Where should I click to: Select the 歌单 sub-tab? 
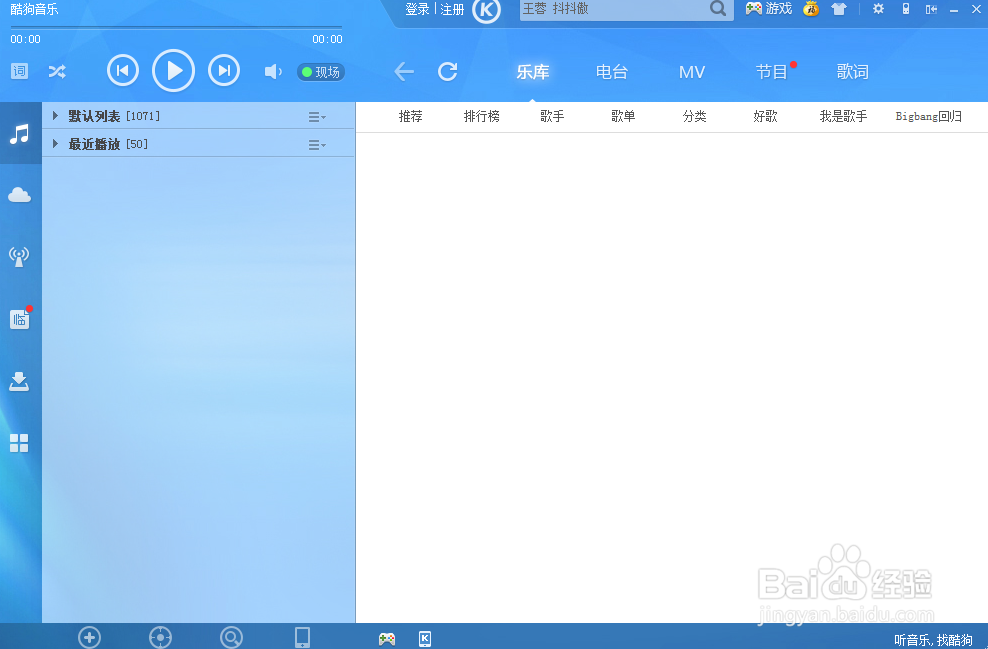coord(623,117)
